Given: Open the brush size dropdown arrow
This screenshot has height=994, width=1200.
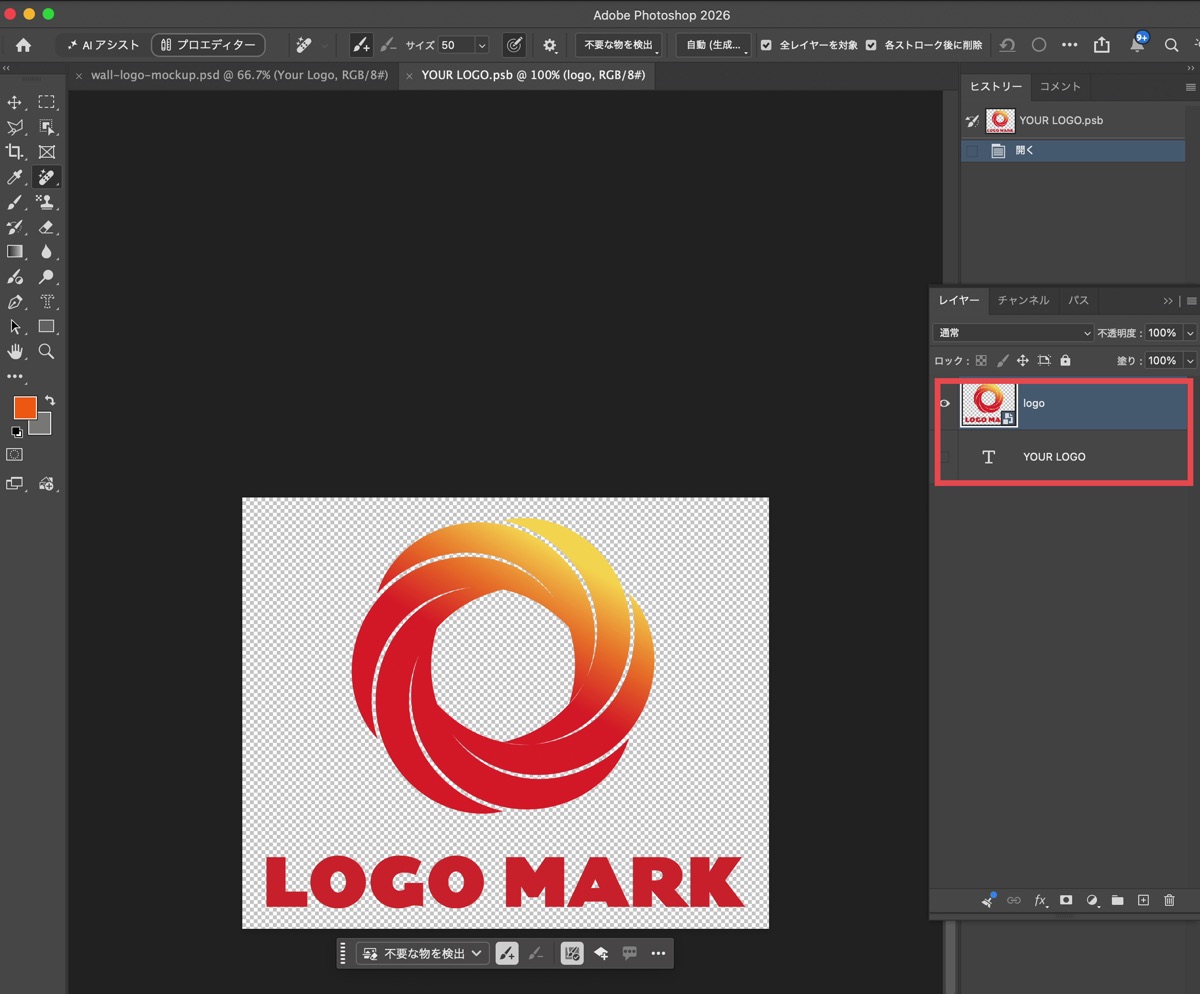Looking at the screenshot, I should tap(481, 45).
